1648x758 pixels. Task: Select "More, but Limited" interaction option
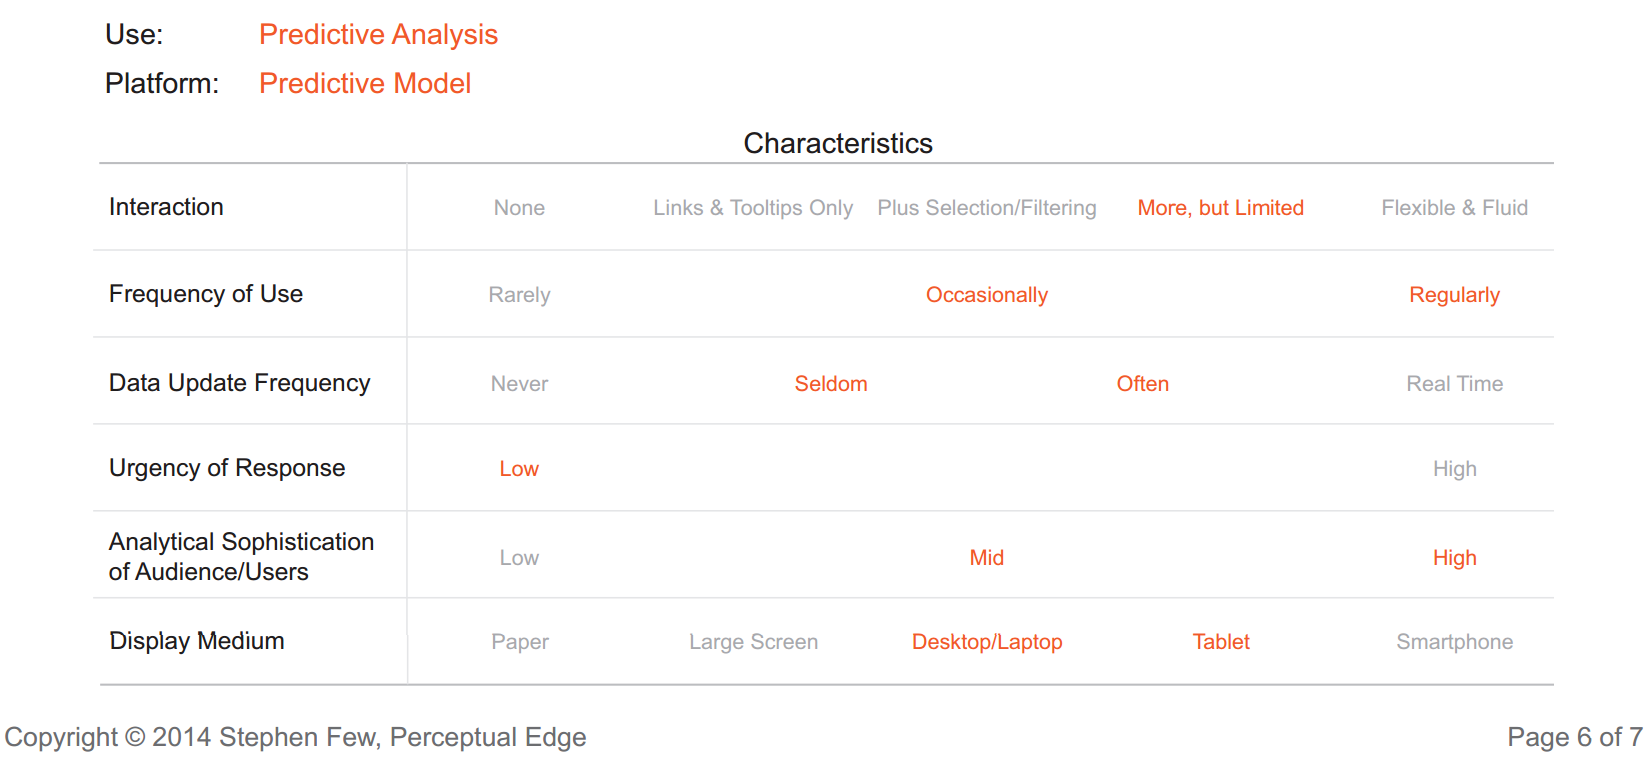(1220, 208)
